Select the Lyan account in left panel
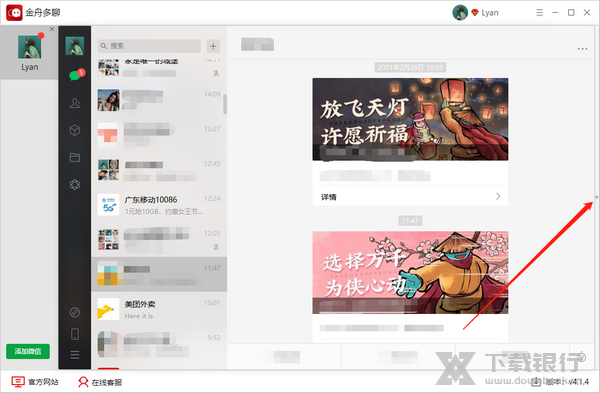The image size is (600, 393). click(29, 53)
